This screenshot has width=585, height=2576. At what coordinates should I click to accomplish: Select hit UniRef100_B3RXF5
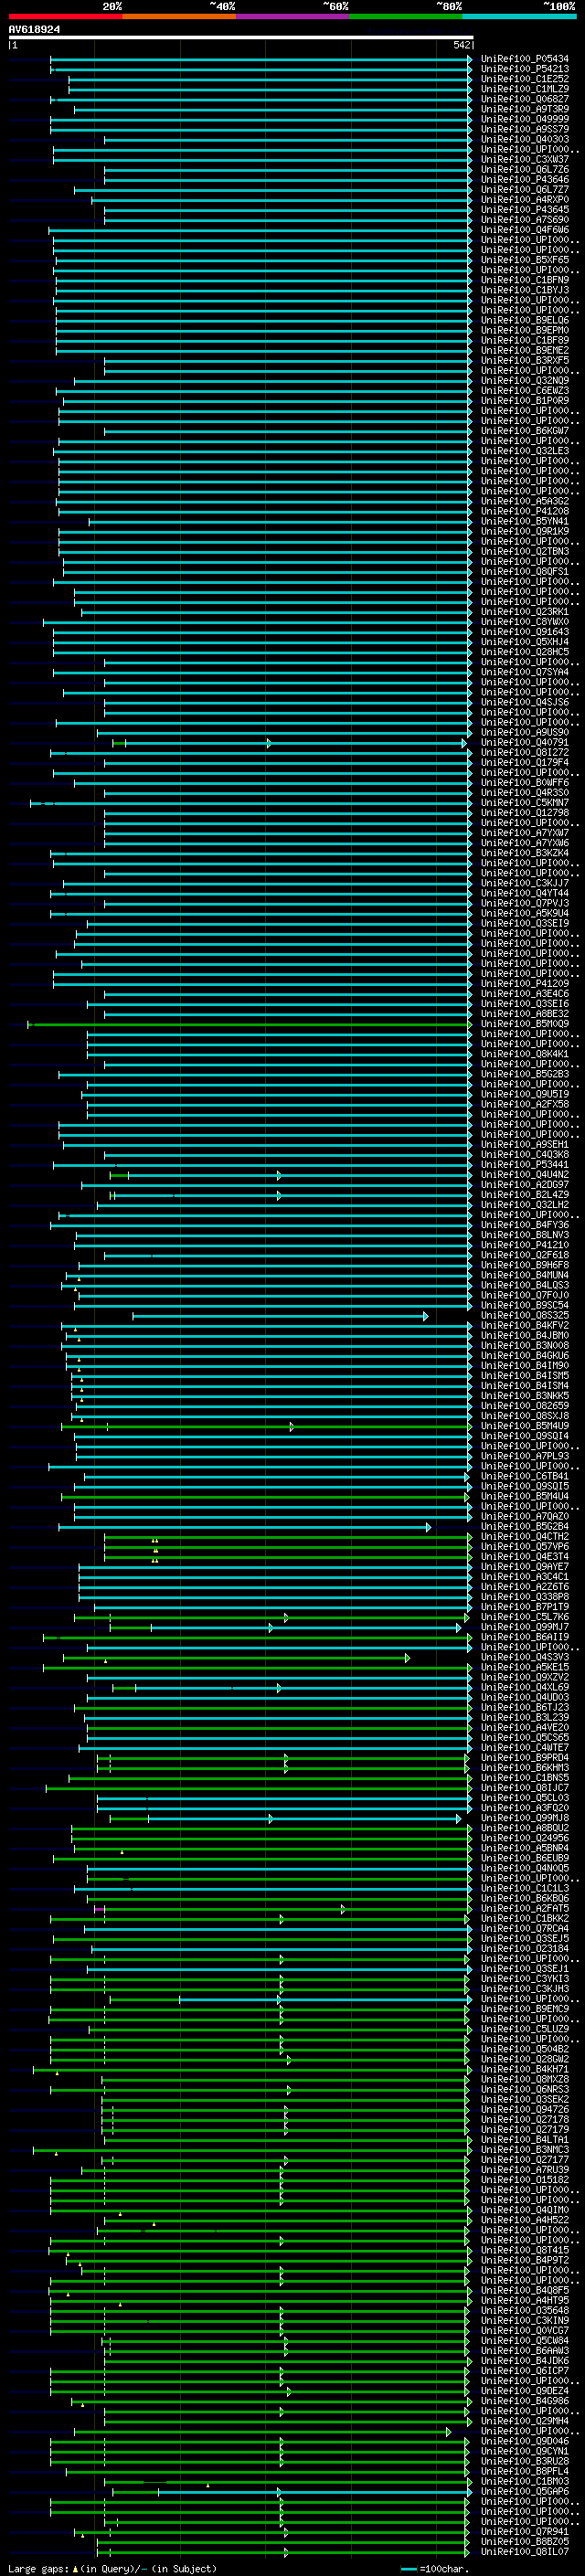[x=525, y=360]
